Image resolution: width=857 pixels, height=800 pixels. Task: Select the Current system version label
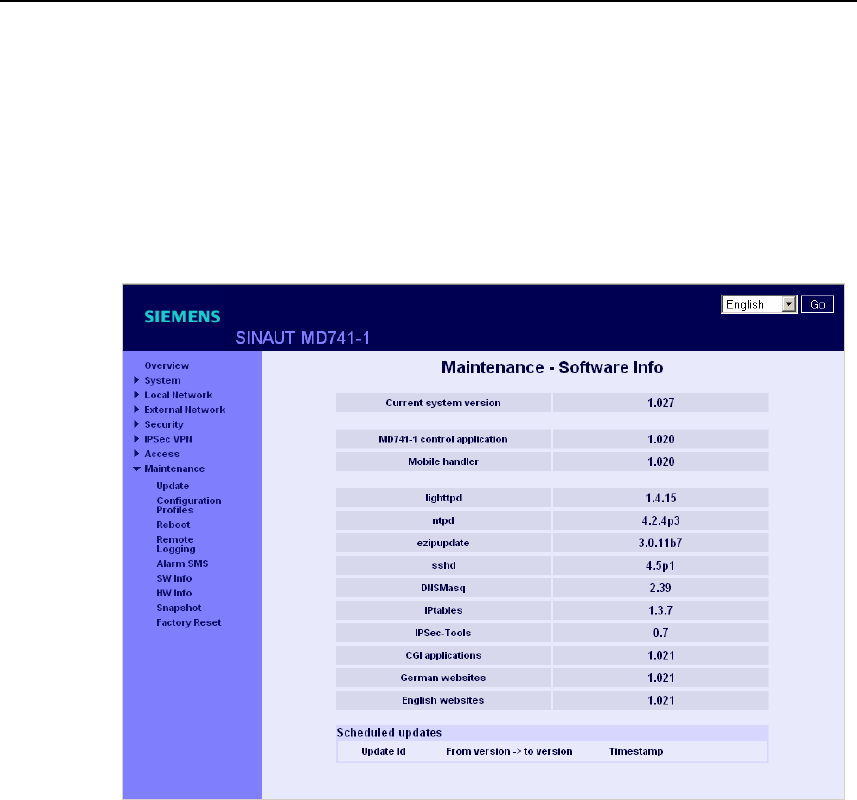(443, 403)
